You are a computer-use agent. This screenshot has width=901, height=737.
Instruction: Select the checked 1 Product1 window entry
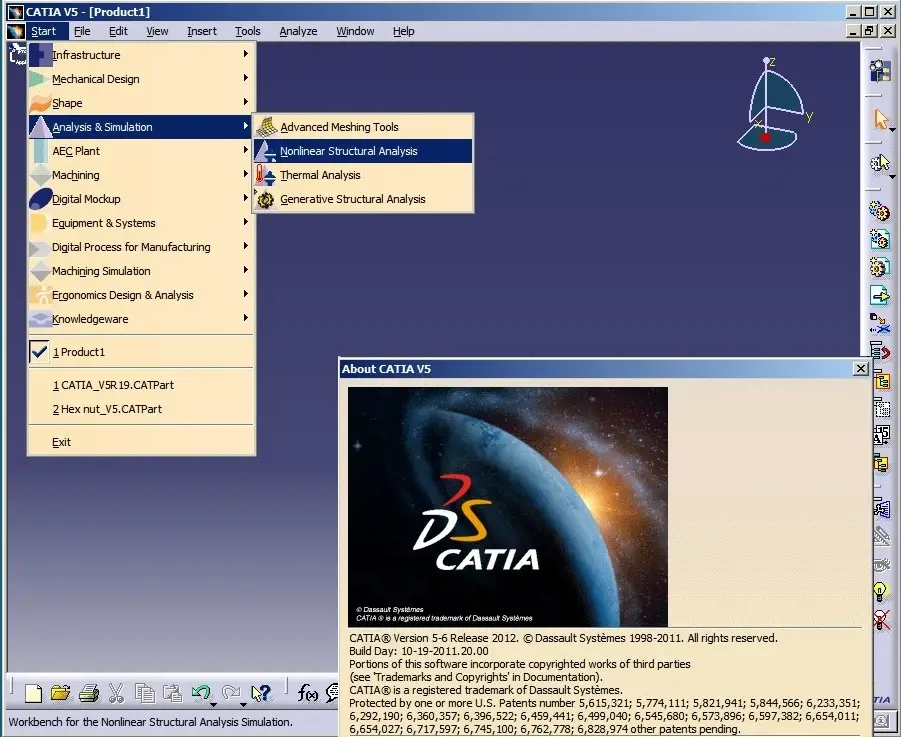(141, 352)
